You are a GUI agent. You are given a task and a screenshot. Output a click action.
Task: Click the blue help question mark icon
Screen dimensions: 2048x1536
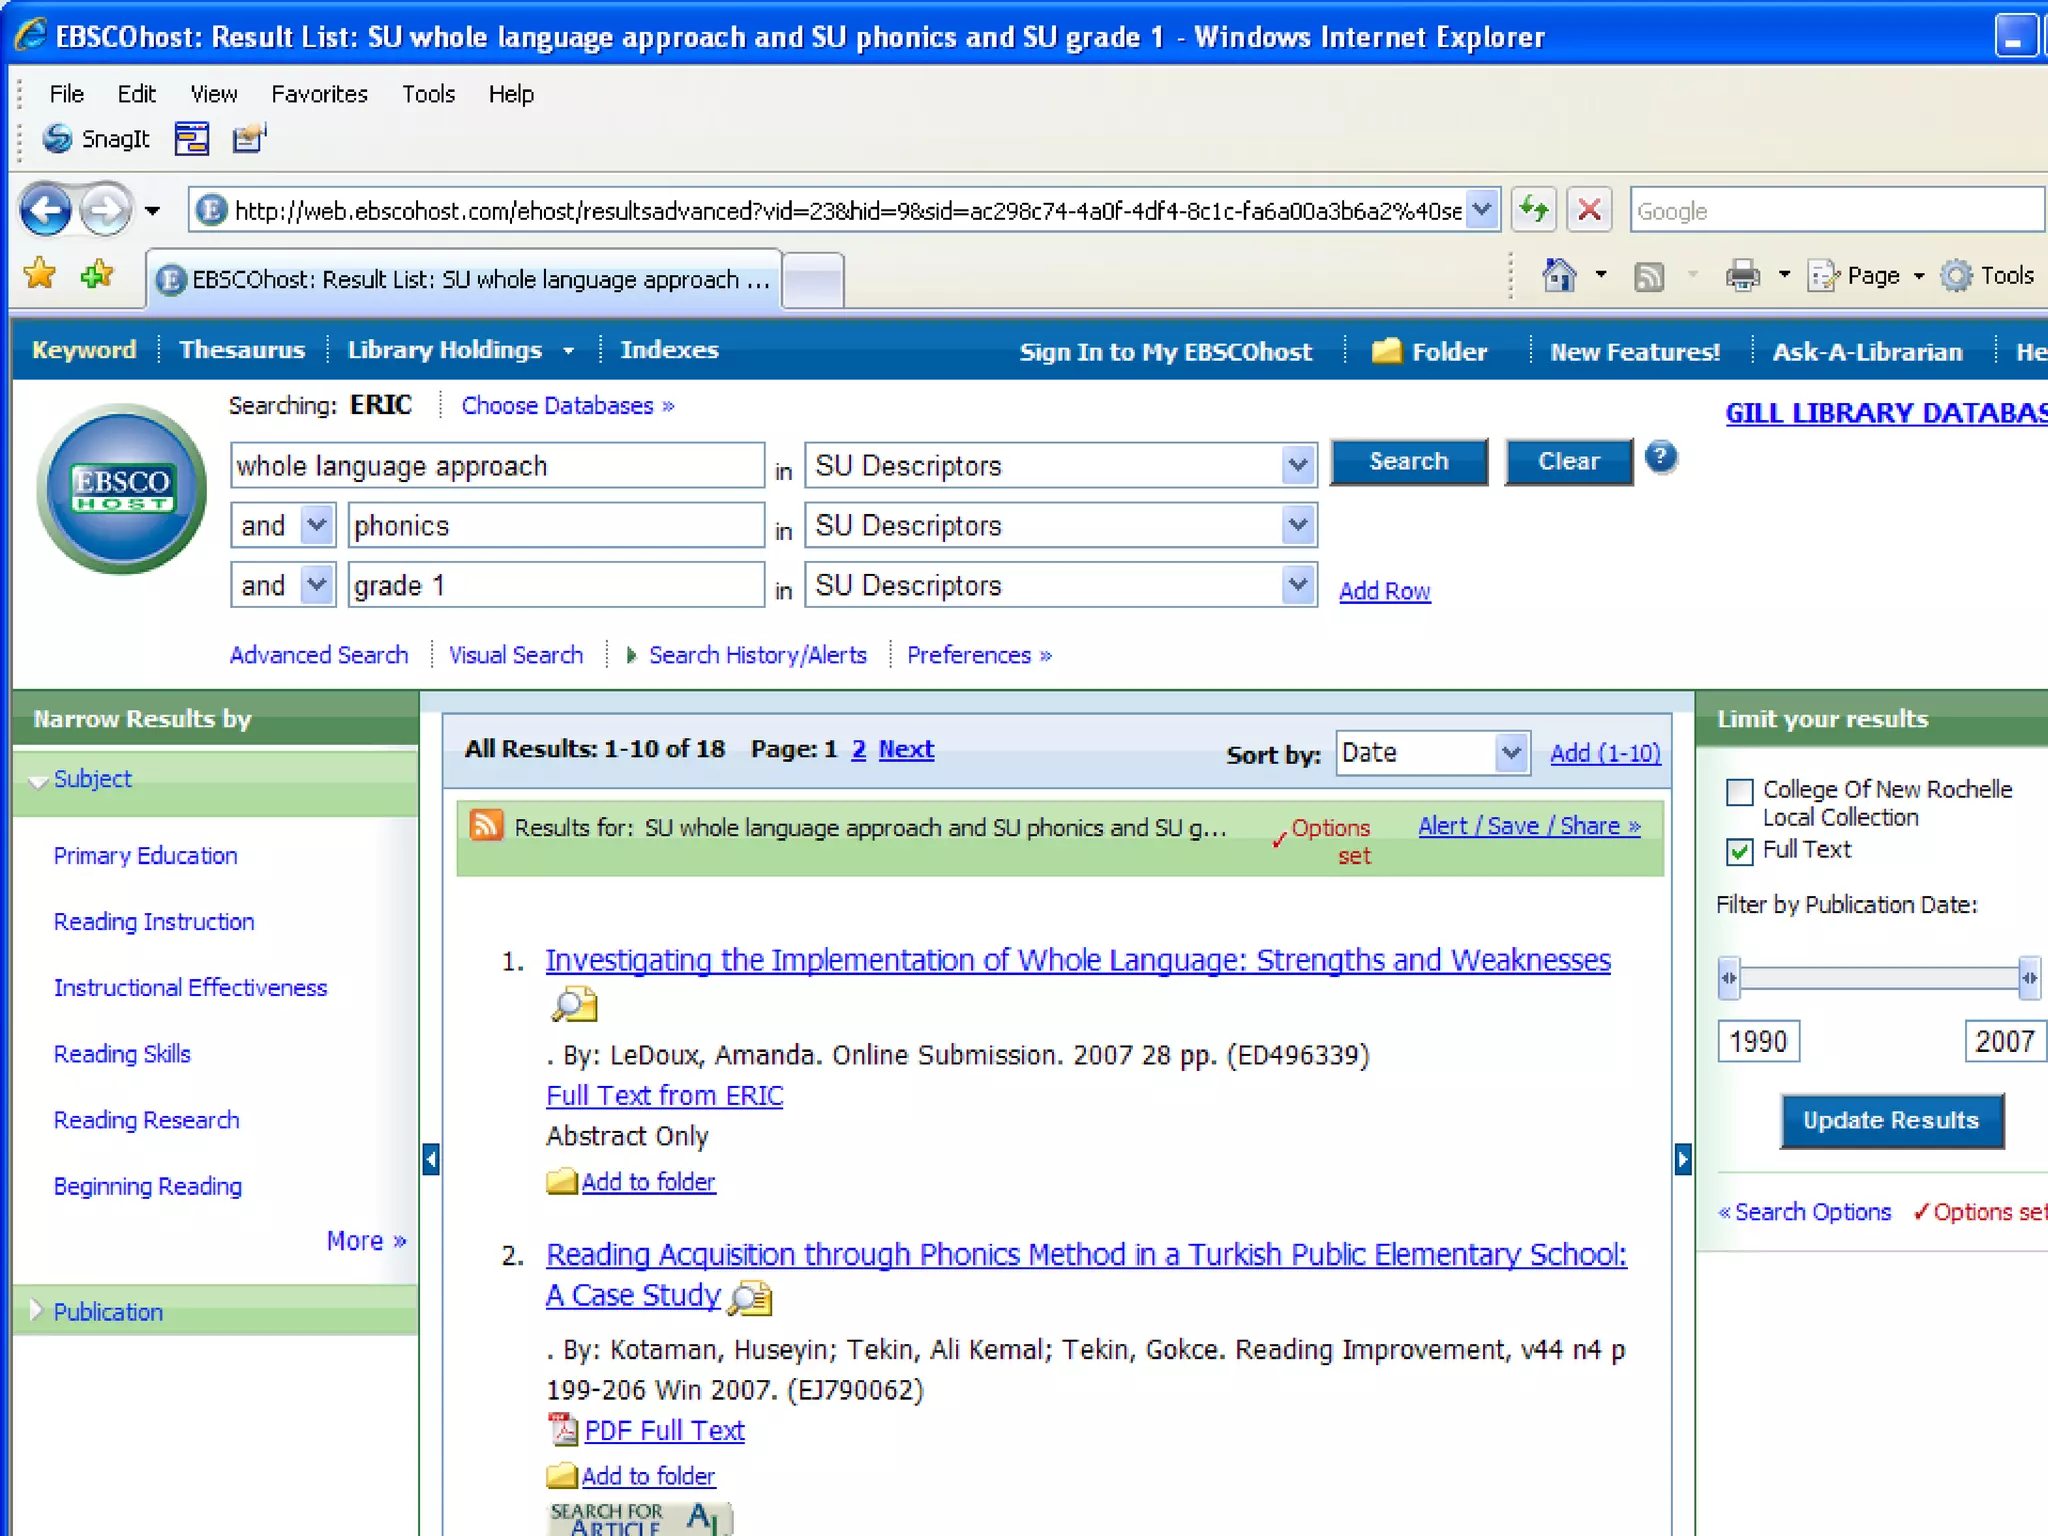[x=1660, y=458]
